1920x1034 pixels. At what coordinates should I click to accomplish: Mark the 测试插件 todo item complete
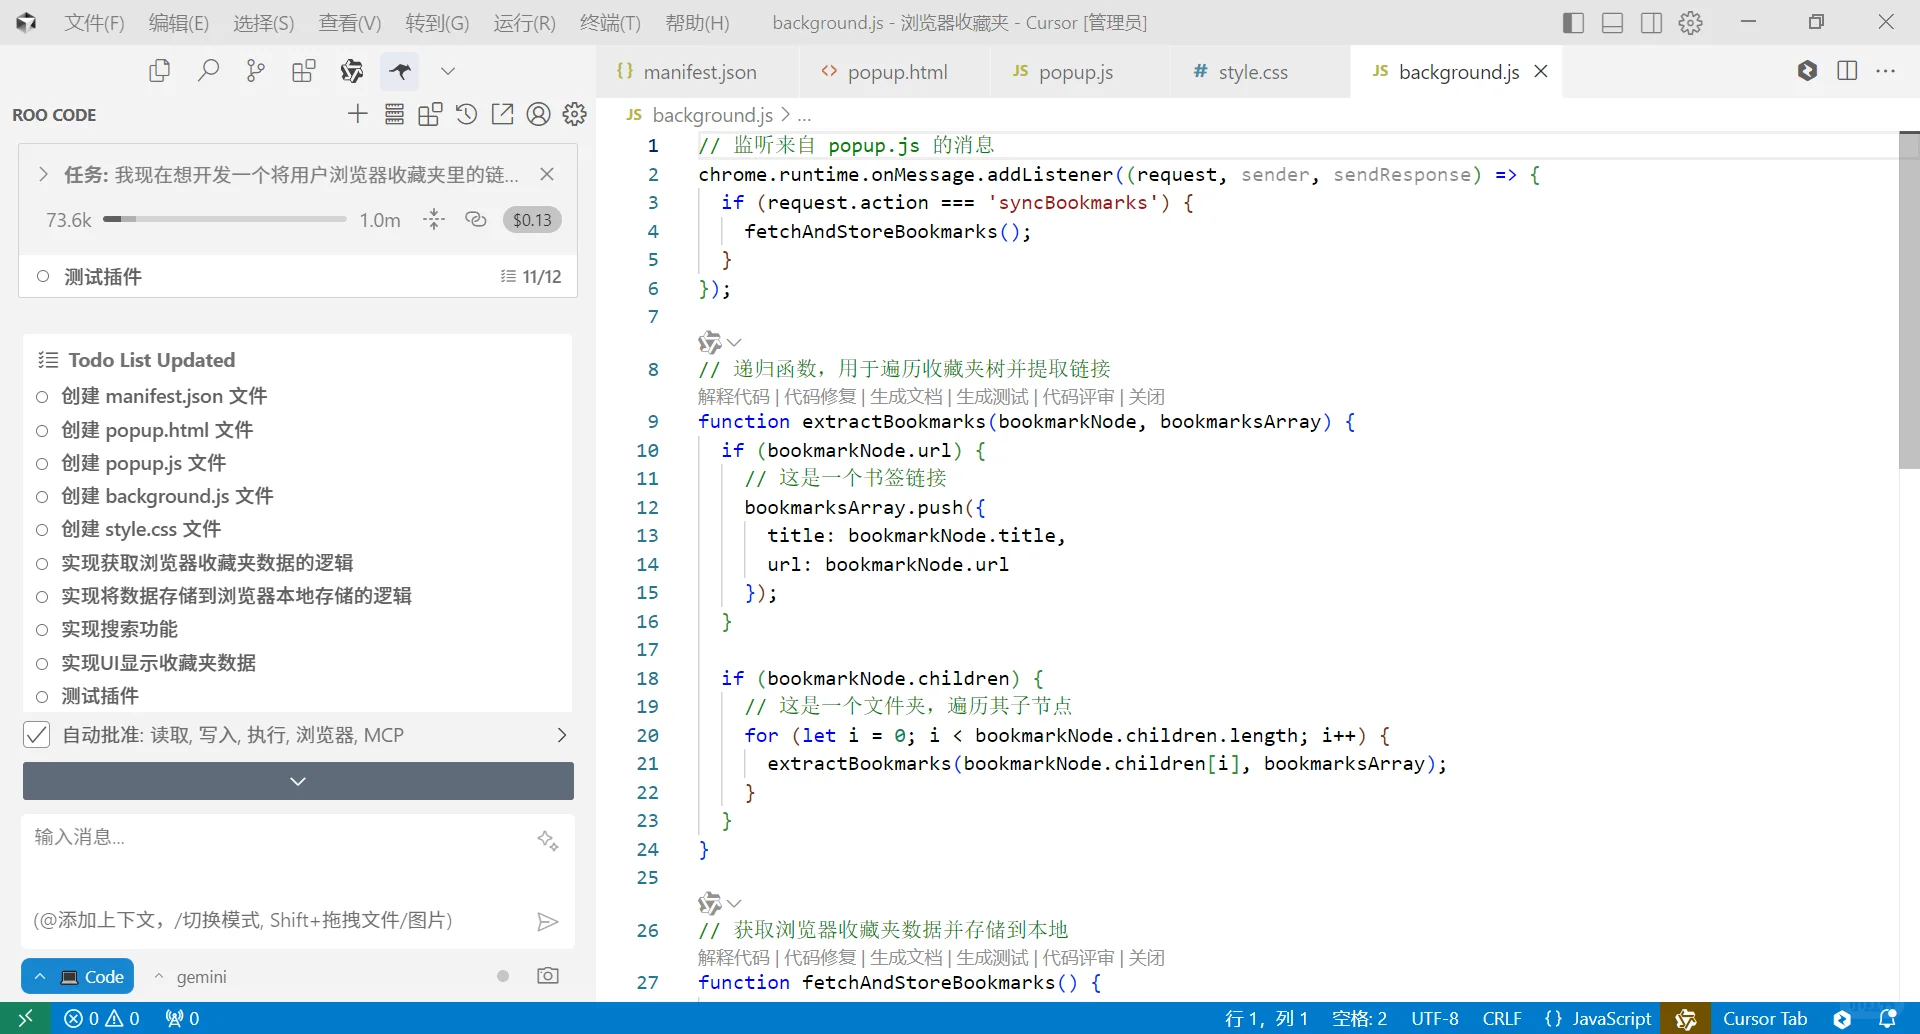(x=42, y=696)
